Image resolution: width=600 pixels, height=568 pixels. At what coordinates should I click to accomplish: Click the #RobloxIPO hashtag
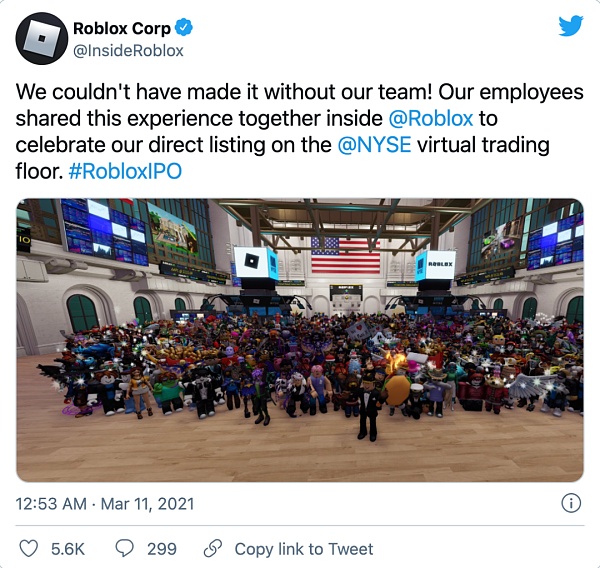(125, 170)
